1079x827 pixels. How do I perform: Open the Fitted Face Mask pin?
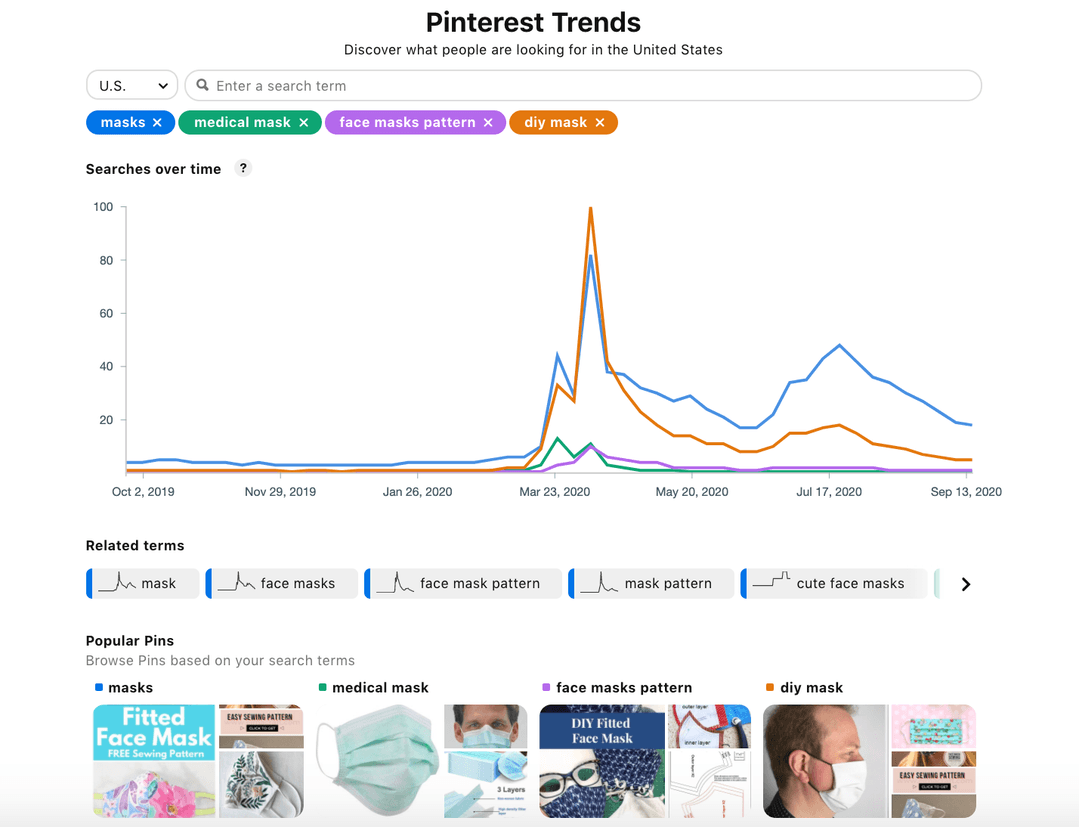[x=154, y=760]
